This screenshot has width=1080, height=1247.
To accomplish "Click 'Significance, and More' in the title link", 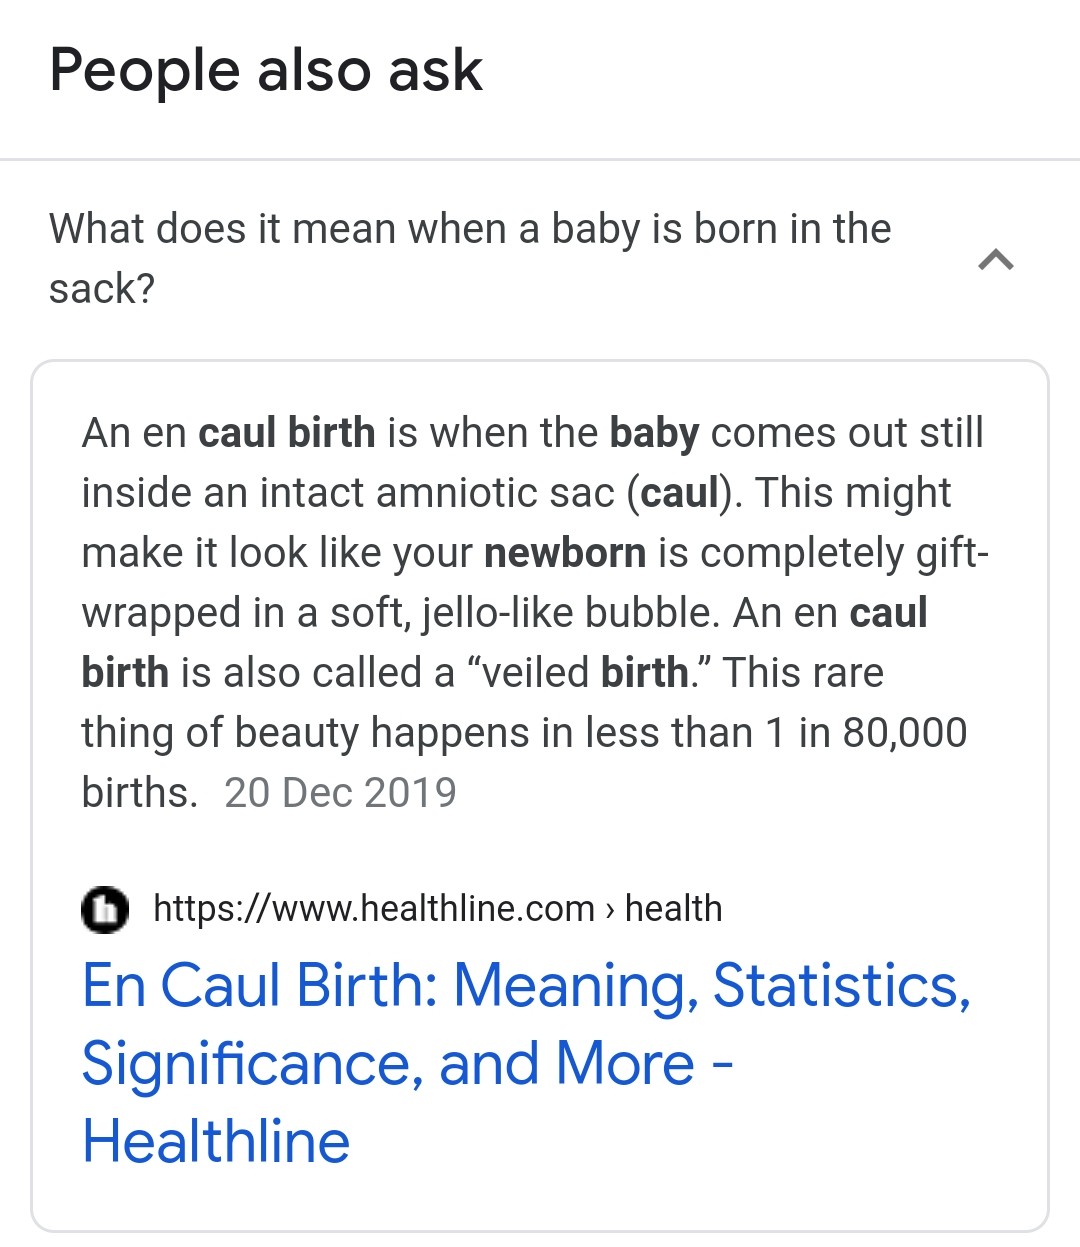I will coord(388,1063).
